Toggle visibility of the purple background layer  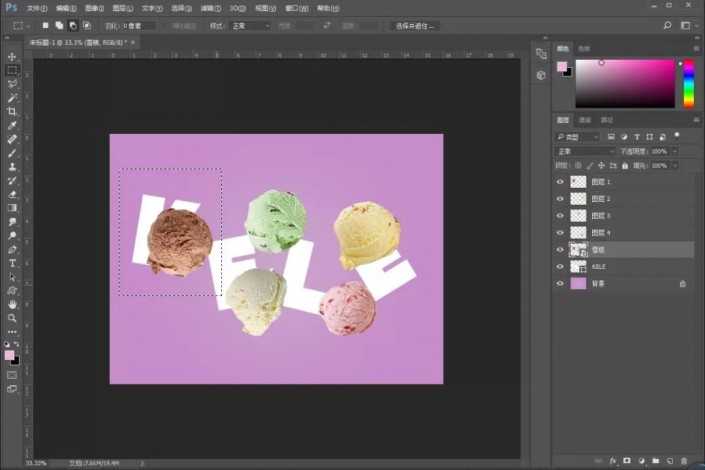560,284
